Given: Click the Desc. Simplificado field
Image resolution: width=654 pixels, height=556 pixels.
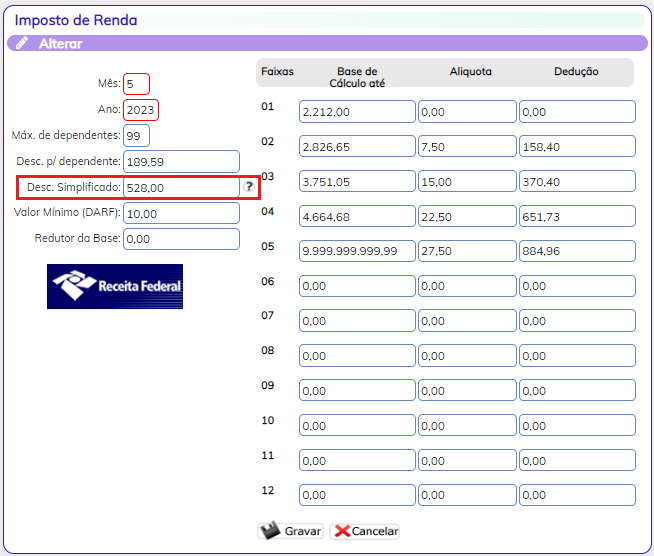Looking at the screenshot, I should click(181, 187).
